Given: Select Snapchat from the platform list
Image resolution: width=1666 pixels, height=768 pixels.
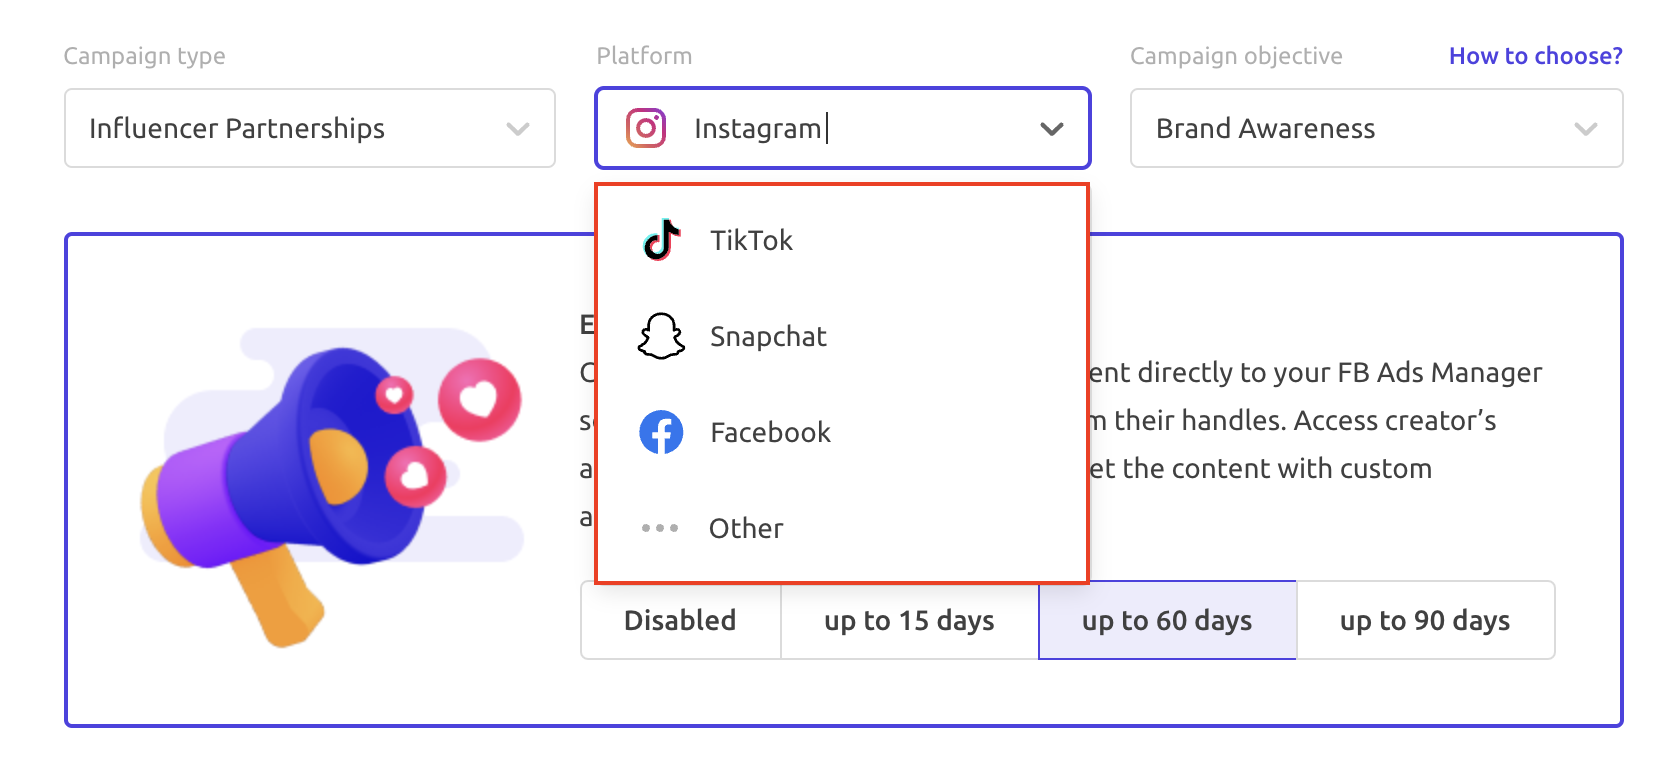Looking at the screenshot, I should (x=842, y=336).
